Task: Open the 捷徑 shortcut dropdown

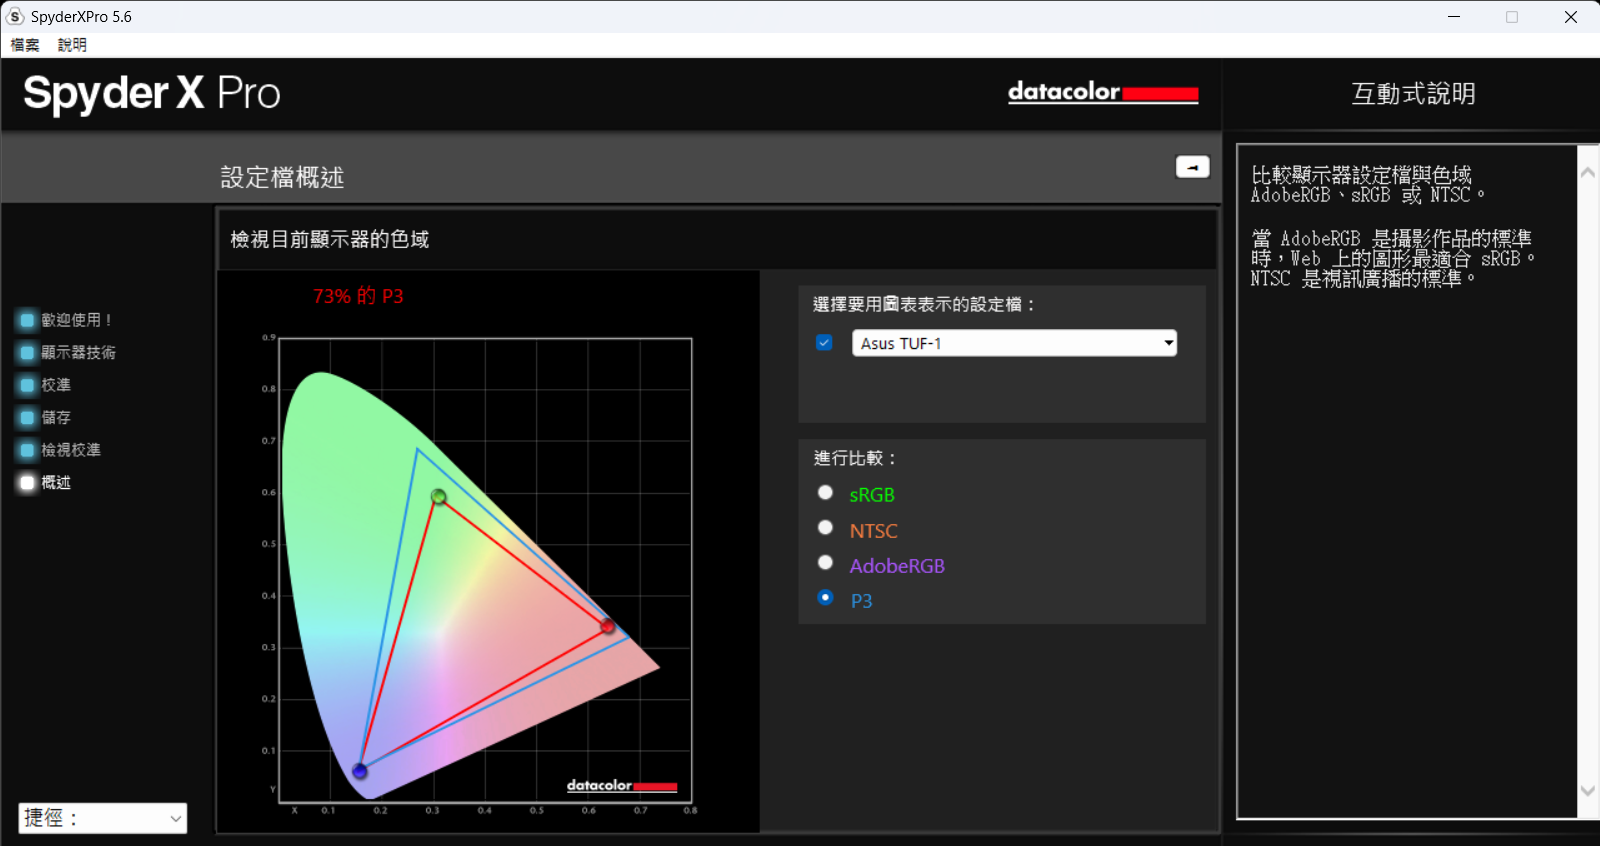Action: click(x=103, y=818)
